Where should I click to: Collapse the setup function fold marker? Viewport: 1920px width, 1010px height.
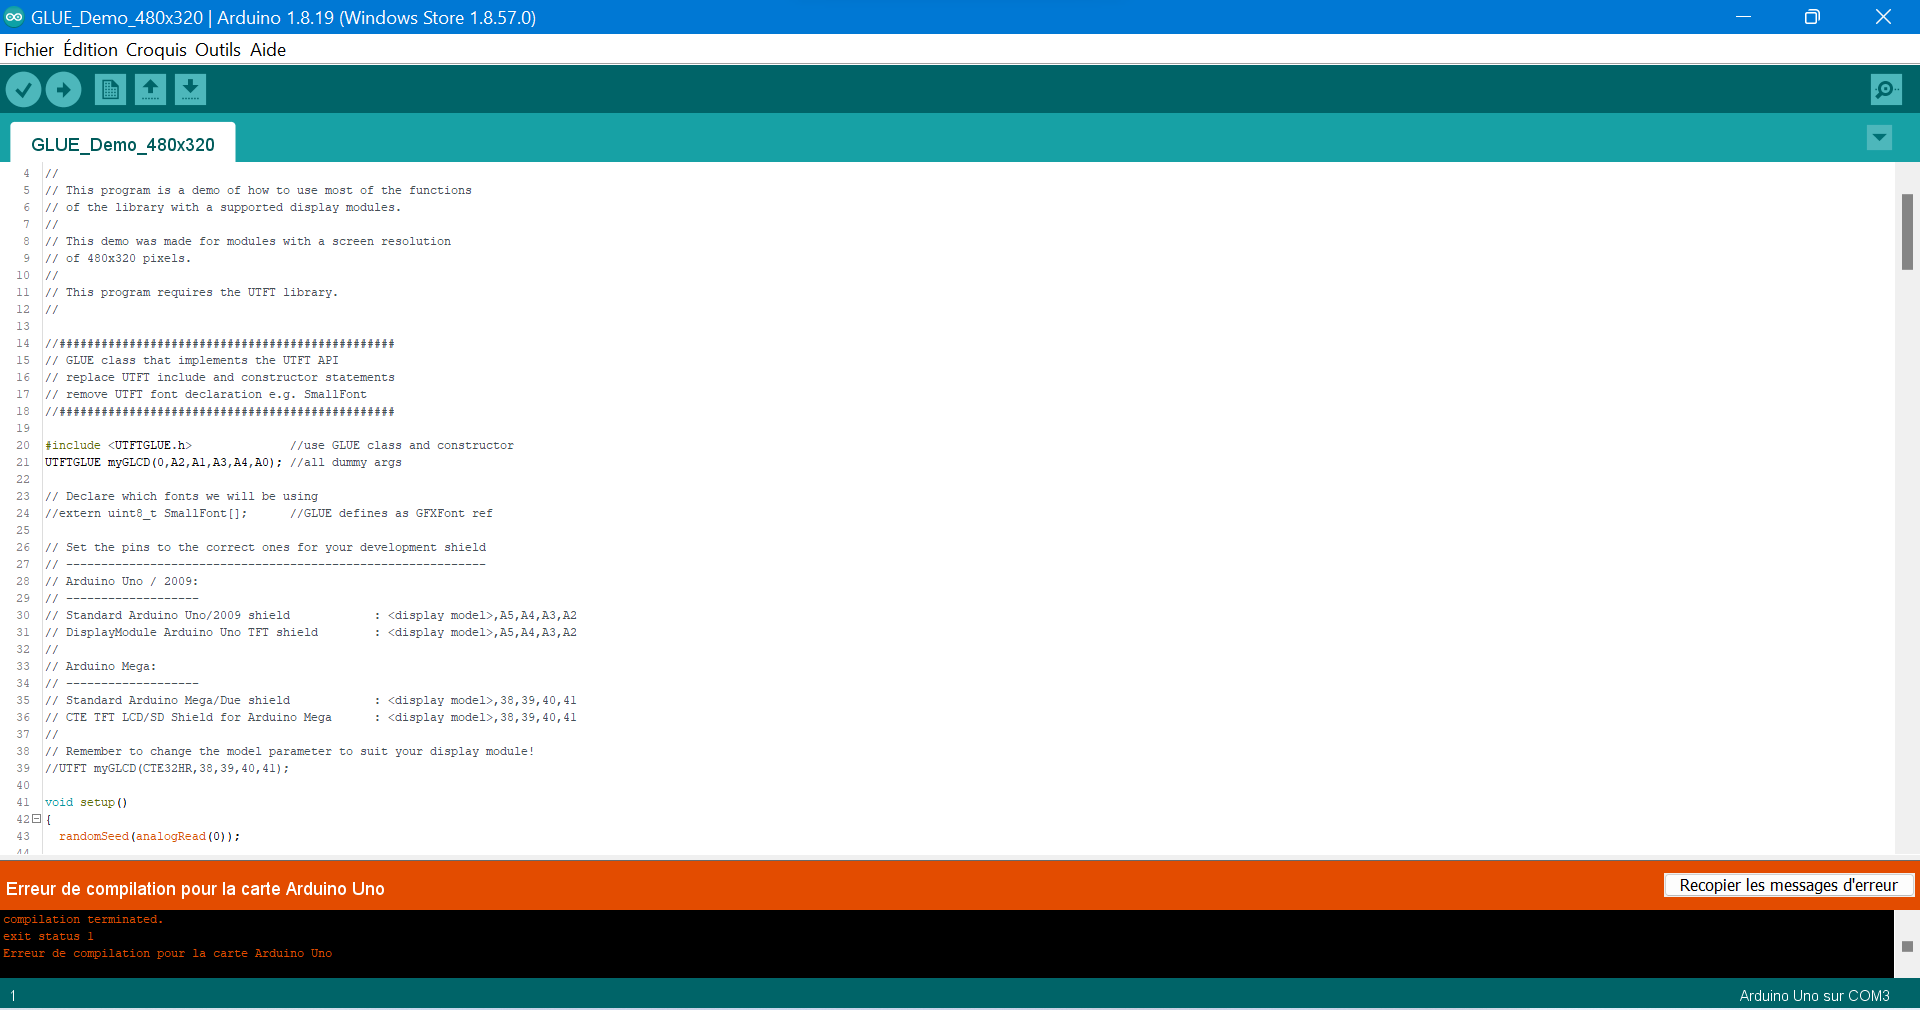(36, 819)
